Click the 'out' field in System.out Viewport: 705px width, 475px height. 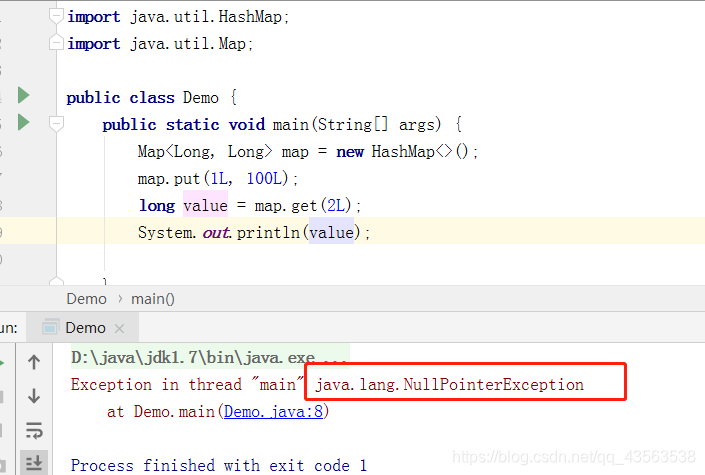[x=215, y=233]
